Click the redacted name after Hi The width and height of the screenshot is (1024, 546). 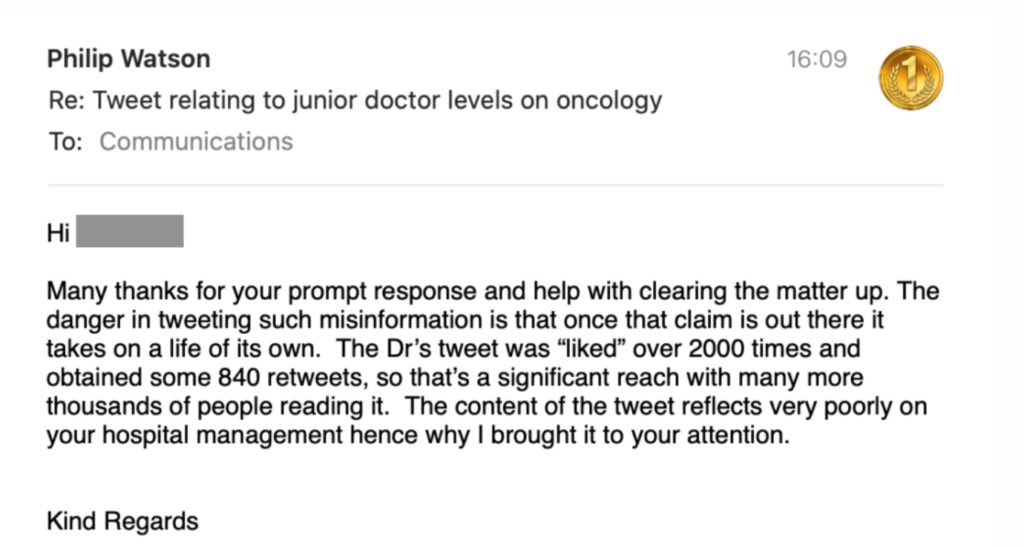[x=130, y=231]
